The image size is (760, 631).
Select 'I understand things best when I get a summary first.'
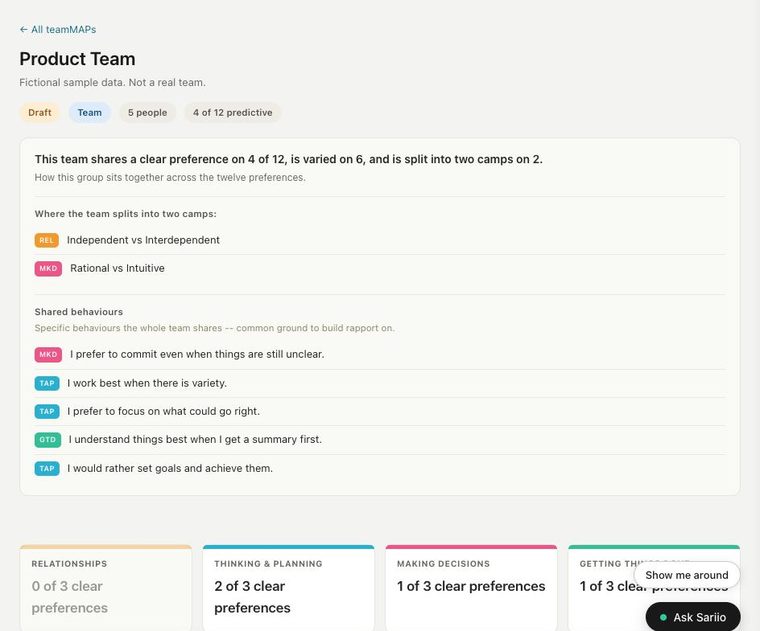click(x=195, y=439)
